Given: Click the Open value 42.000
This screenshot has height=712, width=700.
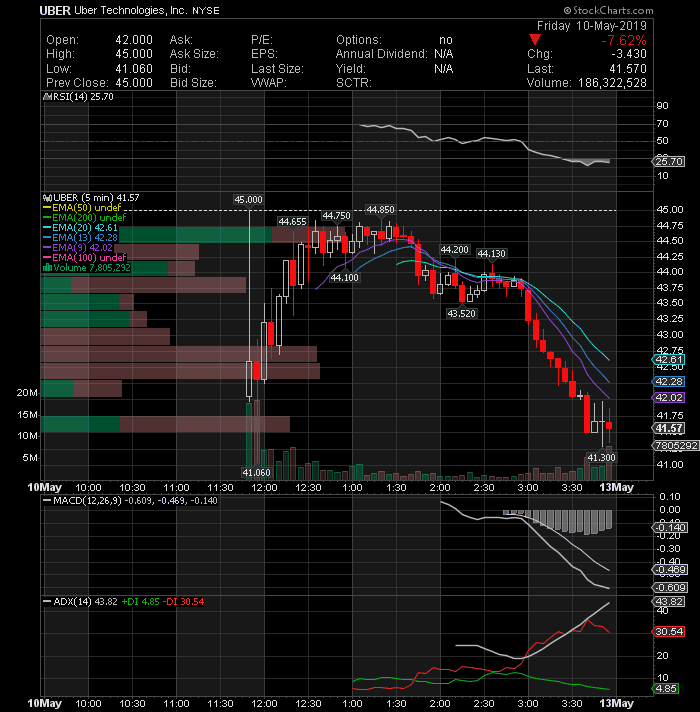Looking at the screenshot, I should (134, 40).
